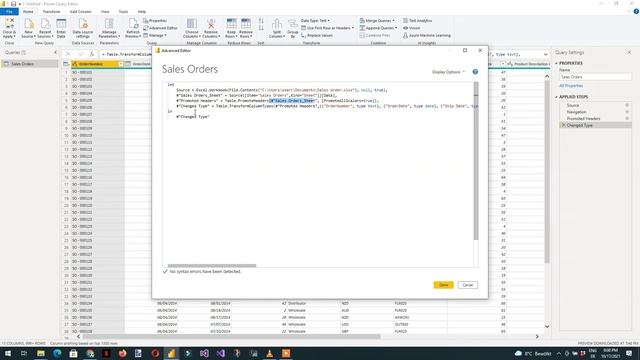640x360 pixels.
Task: Select the Navigation applied step
Action: point(576,112)
